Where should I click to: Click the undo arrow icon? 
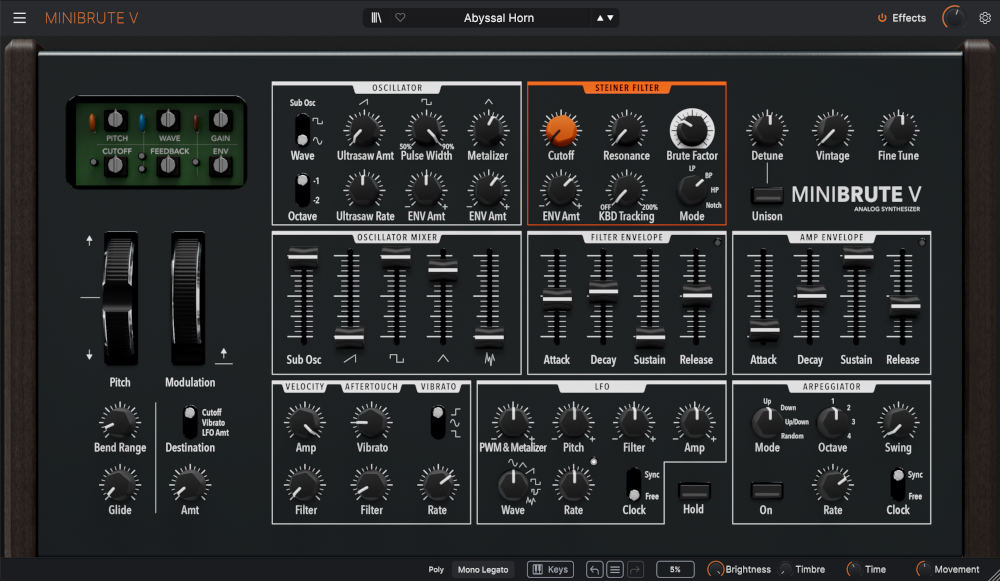595,569
